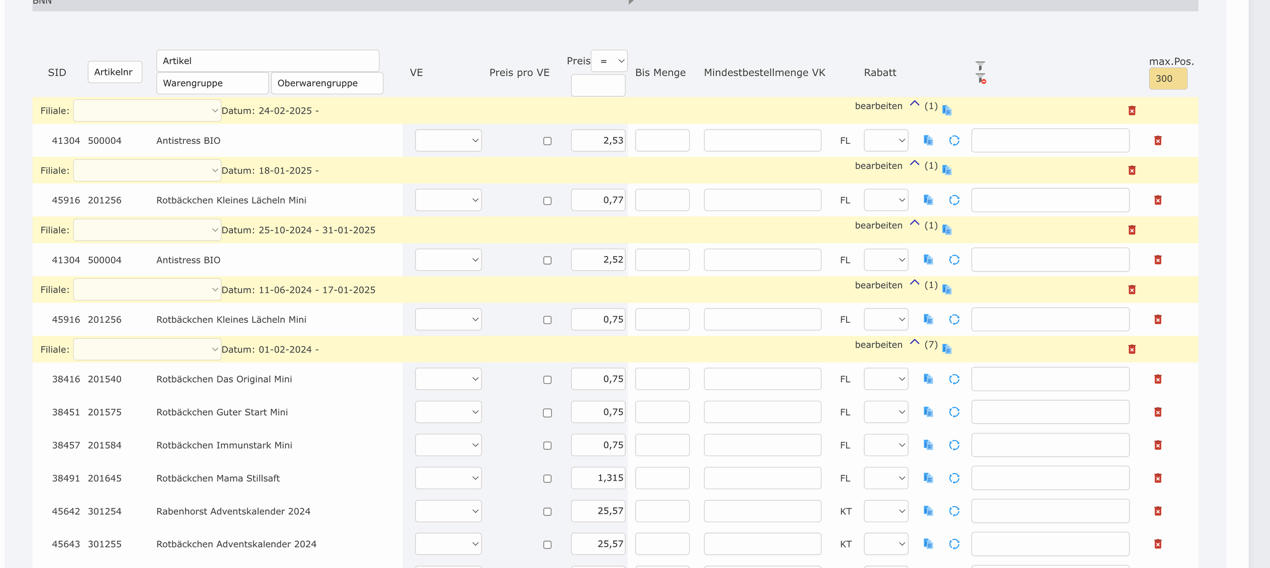Click the Artikelnr header button
The height and width of the screenshot is (568, 1270).
tap(115, 72)
